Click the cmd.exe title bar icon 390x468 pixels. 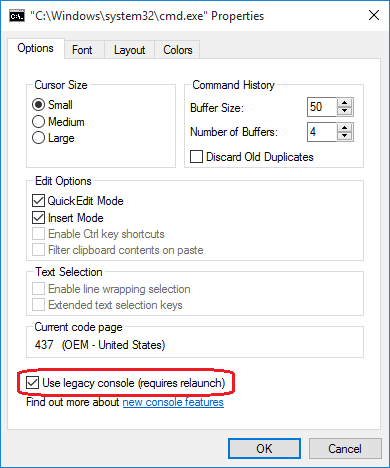tap(17, 16)
